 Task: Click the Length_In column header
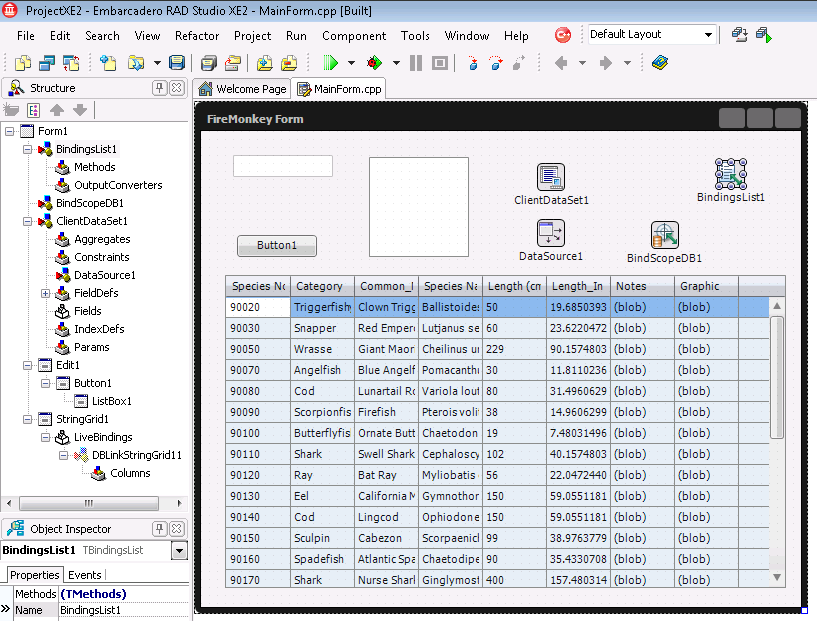point(578,286)
